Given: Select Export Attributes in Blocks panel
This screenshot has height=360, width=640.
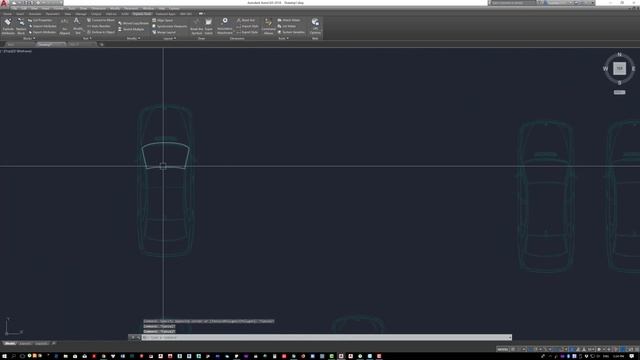Looking at the screenshot, I should tap(42, 32).
